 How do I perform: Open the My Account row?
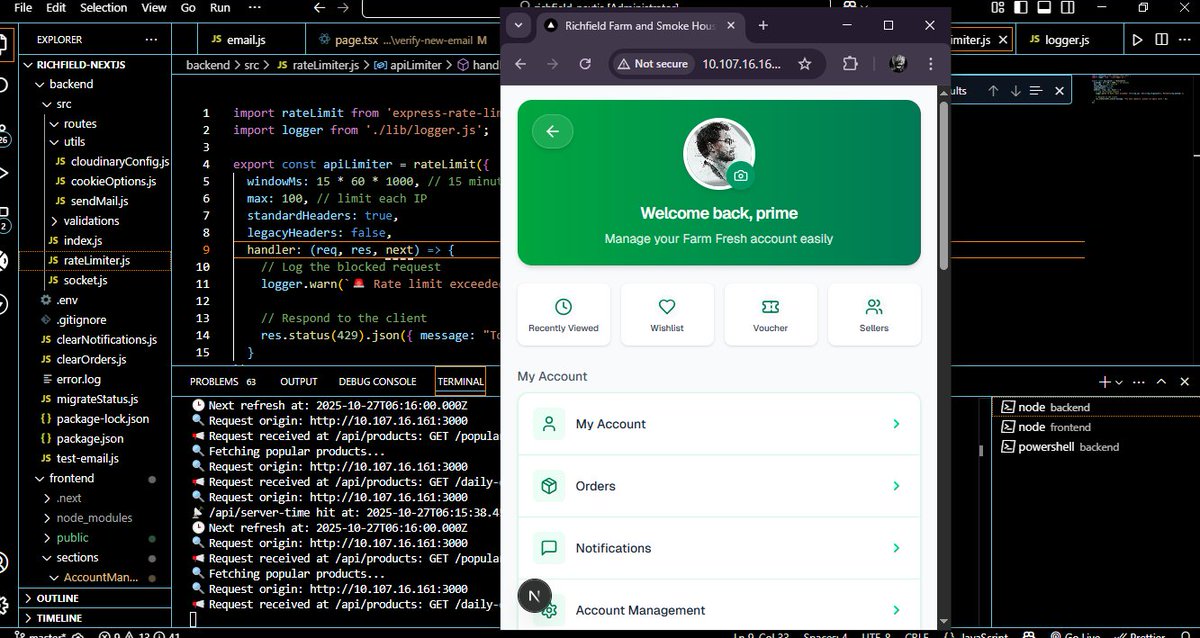tap(719, 424)
